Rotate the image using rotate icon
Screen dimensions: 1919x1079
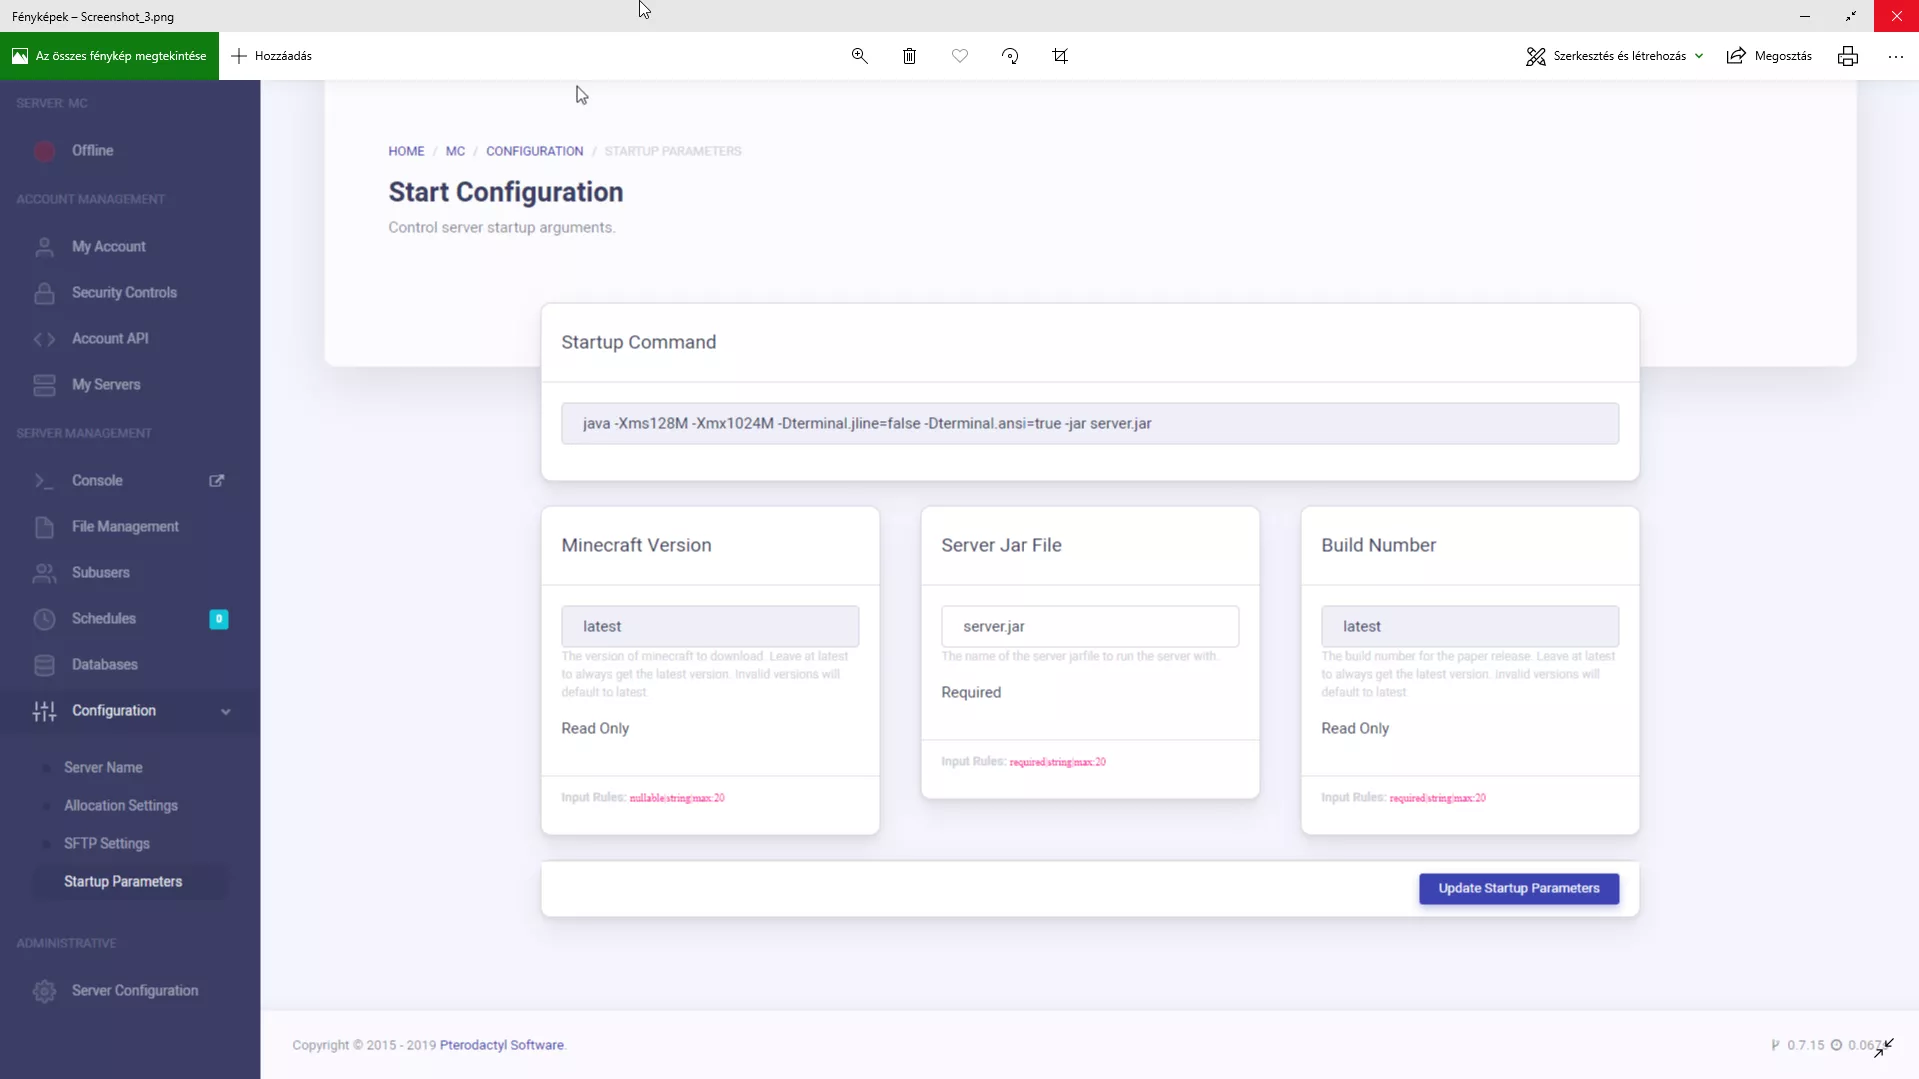coord(1010,56)
